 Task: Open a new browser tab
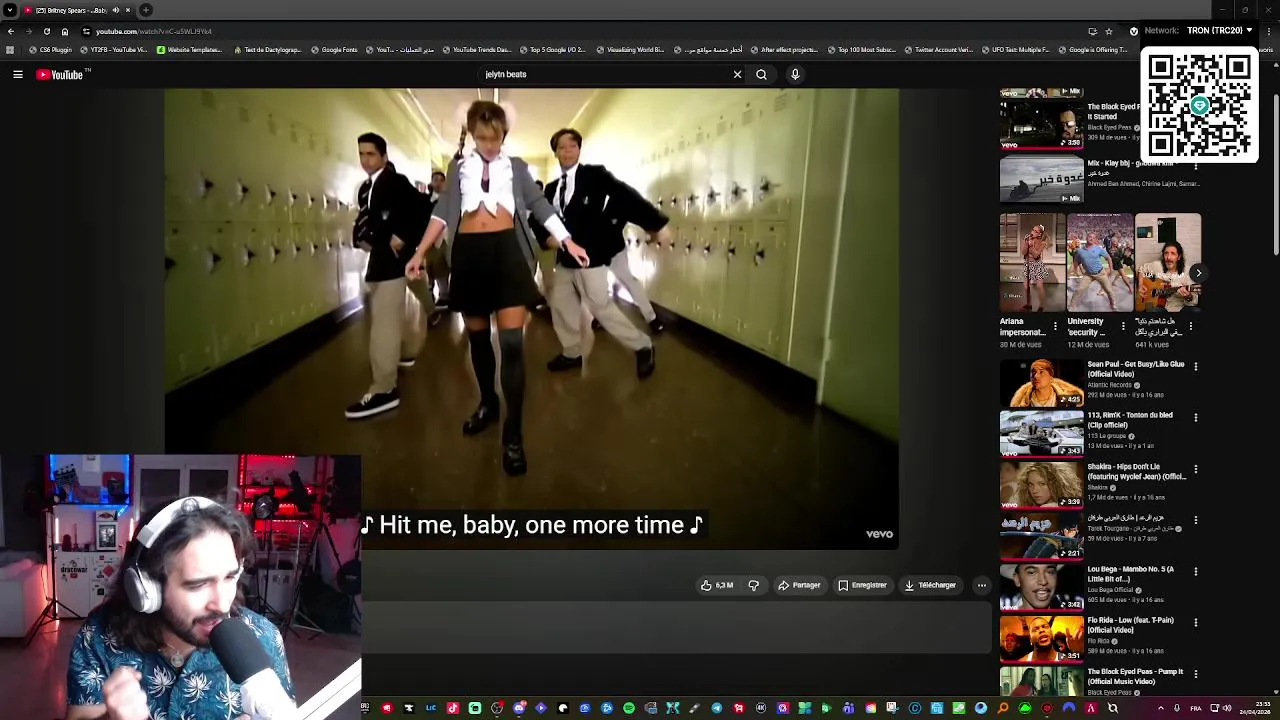[x=146, y=10]
